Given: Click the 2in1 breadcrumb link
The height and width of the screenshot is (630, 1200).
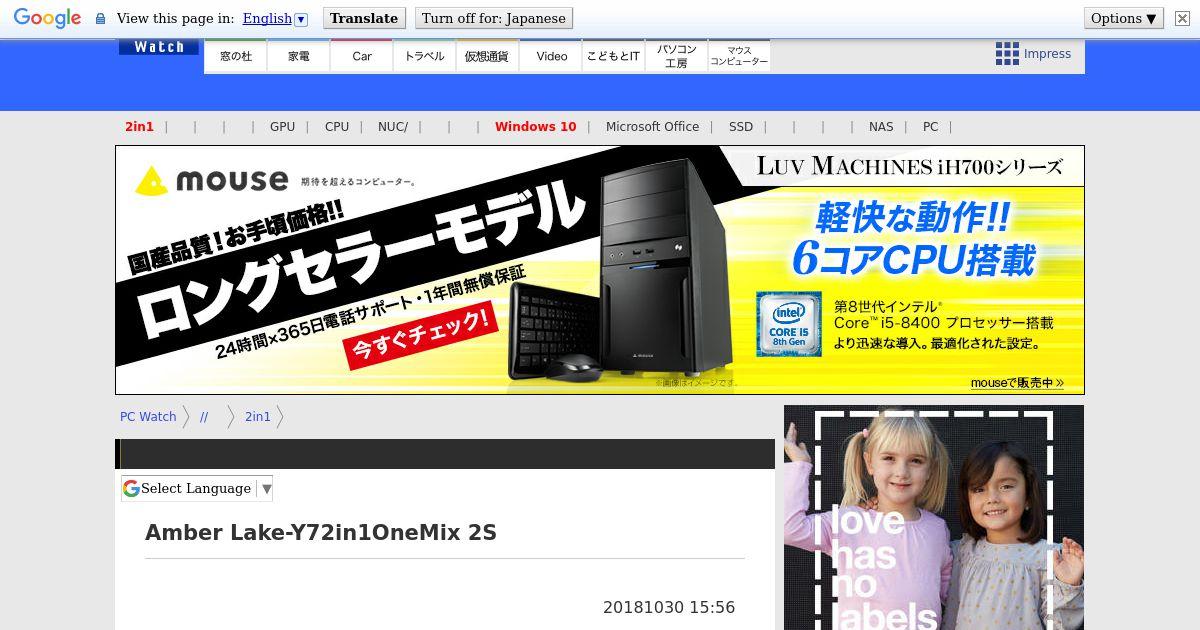Looking at the screenshot, I should 258,417.
